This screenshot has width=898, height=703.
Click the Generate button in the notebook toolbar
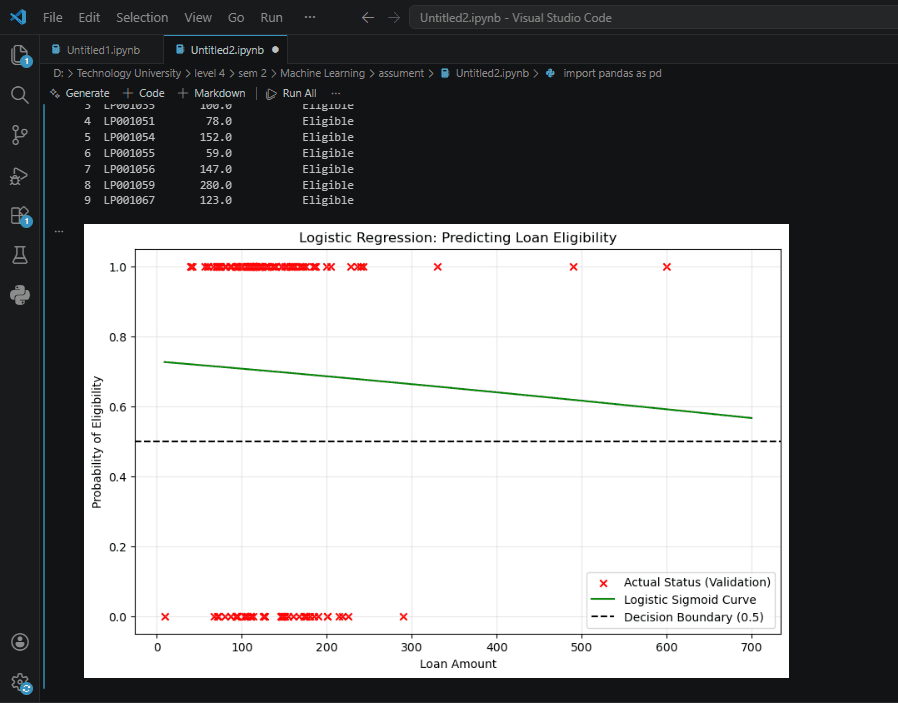click(x=80, y=93)
